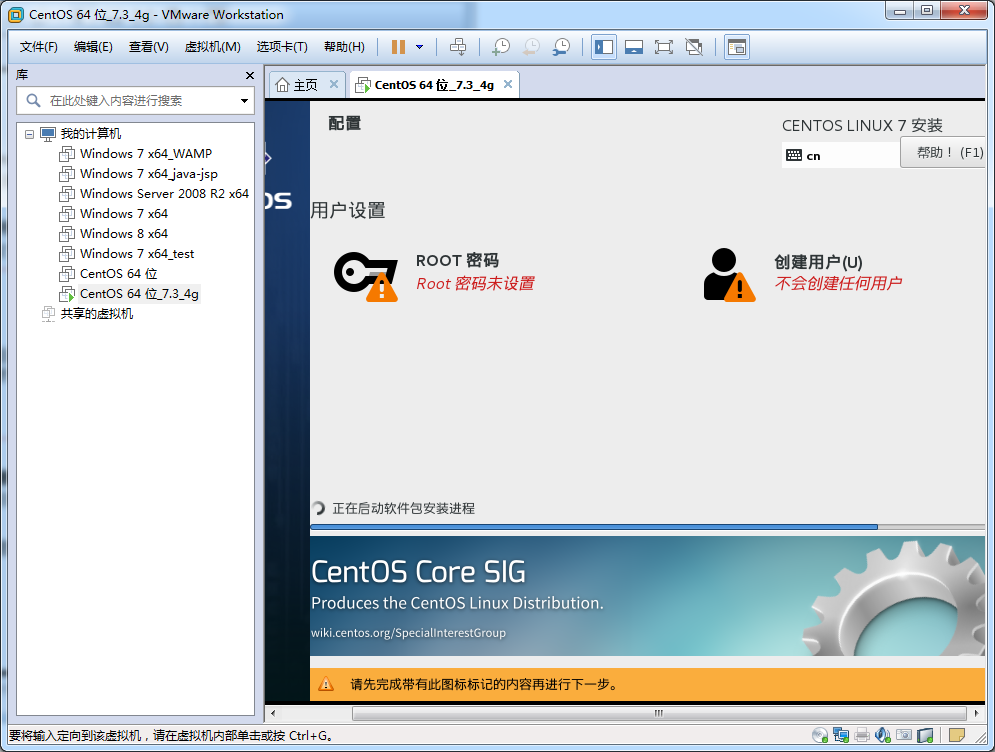Click the message log note icon
Screen dimensions: 995x752
[x=957, y=736]
